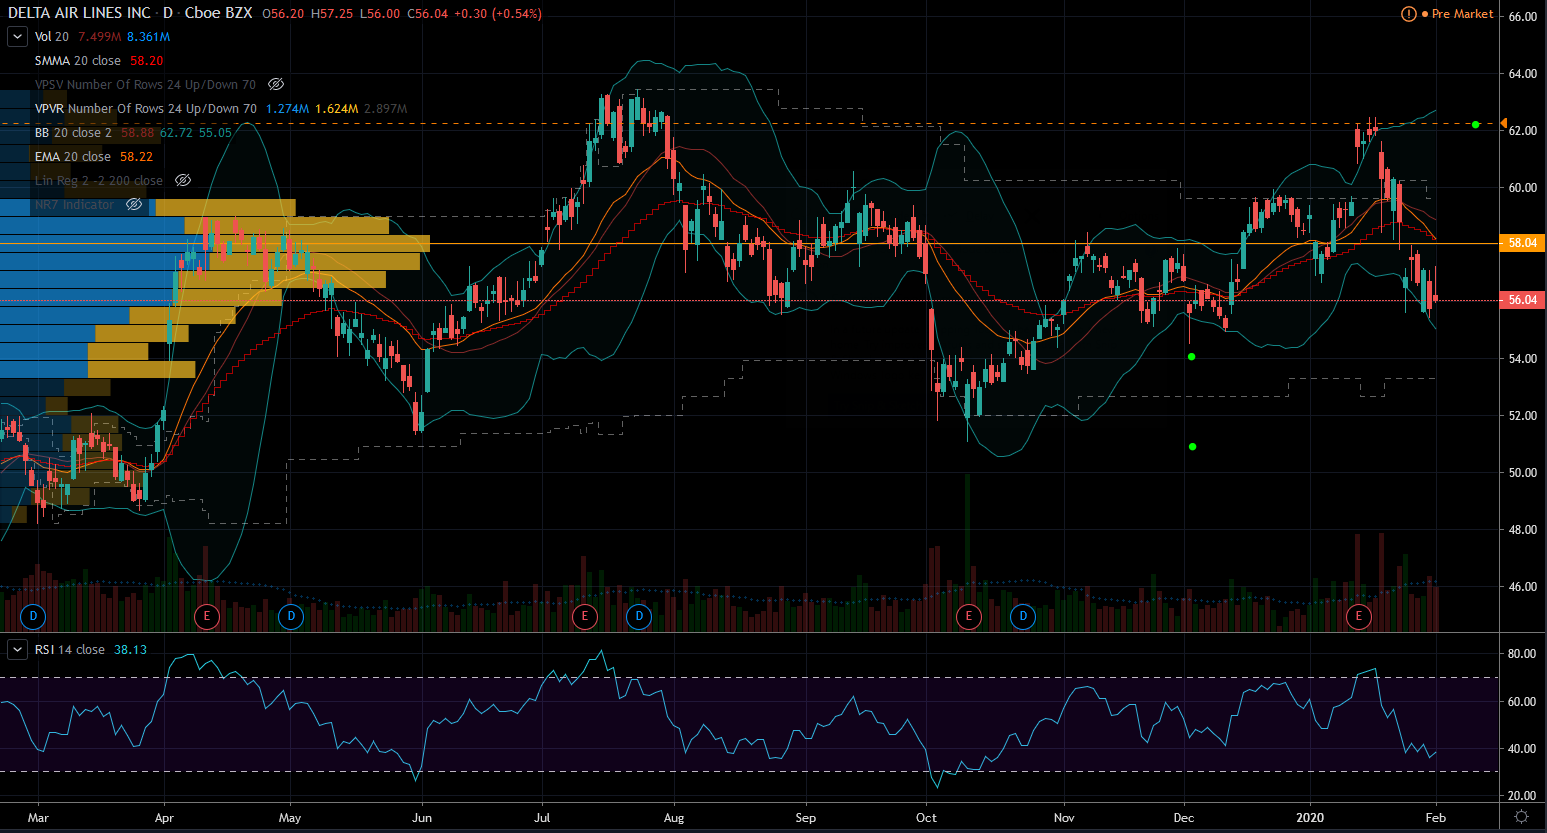Click the VPVR Number Of Rows legend entry

click(x=145, y=109)
